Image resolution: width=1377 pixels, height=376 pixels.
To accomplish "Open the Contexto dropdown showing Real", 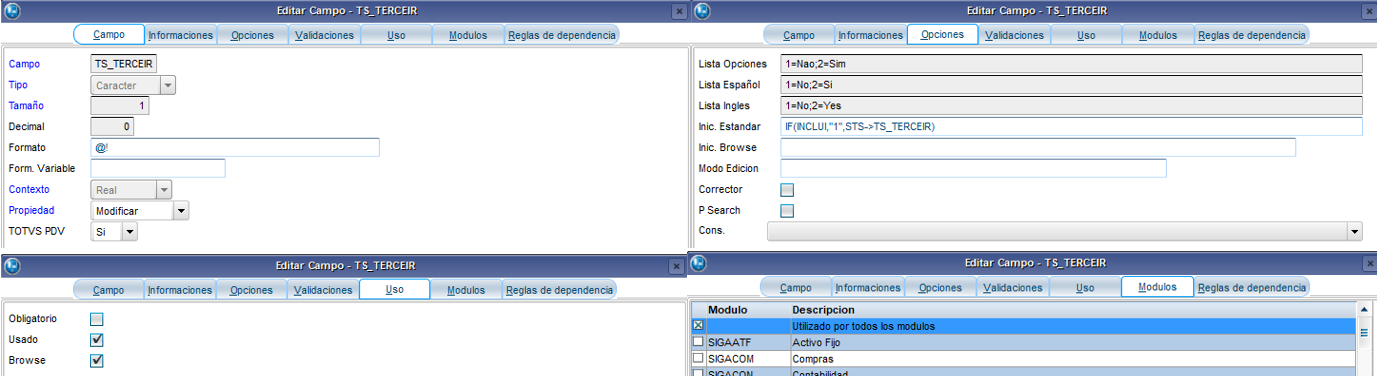I will 164,189.
